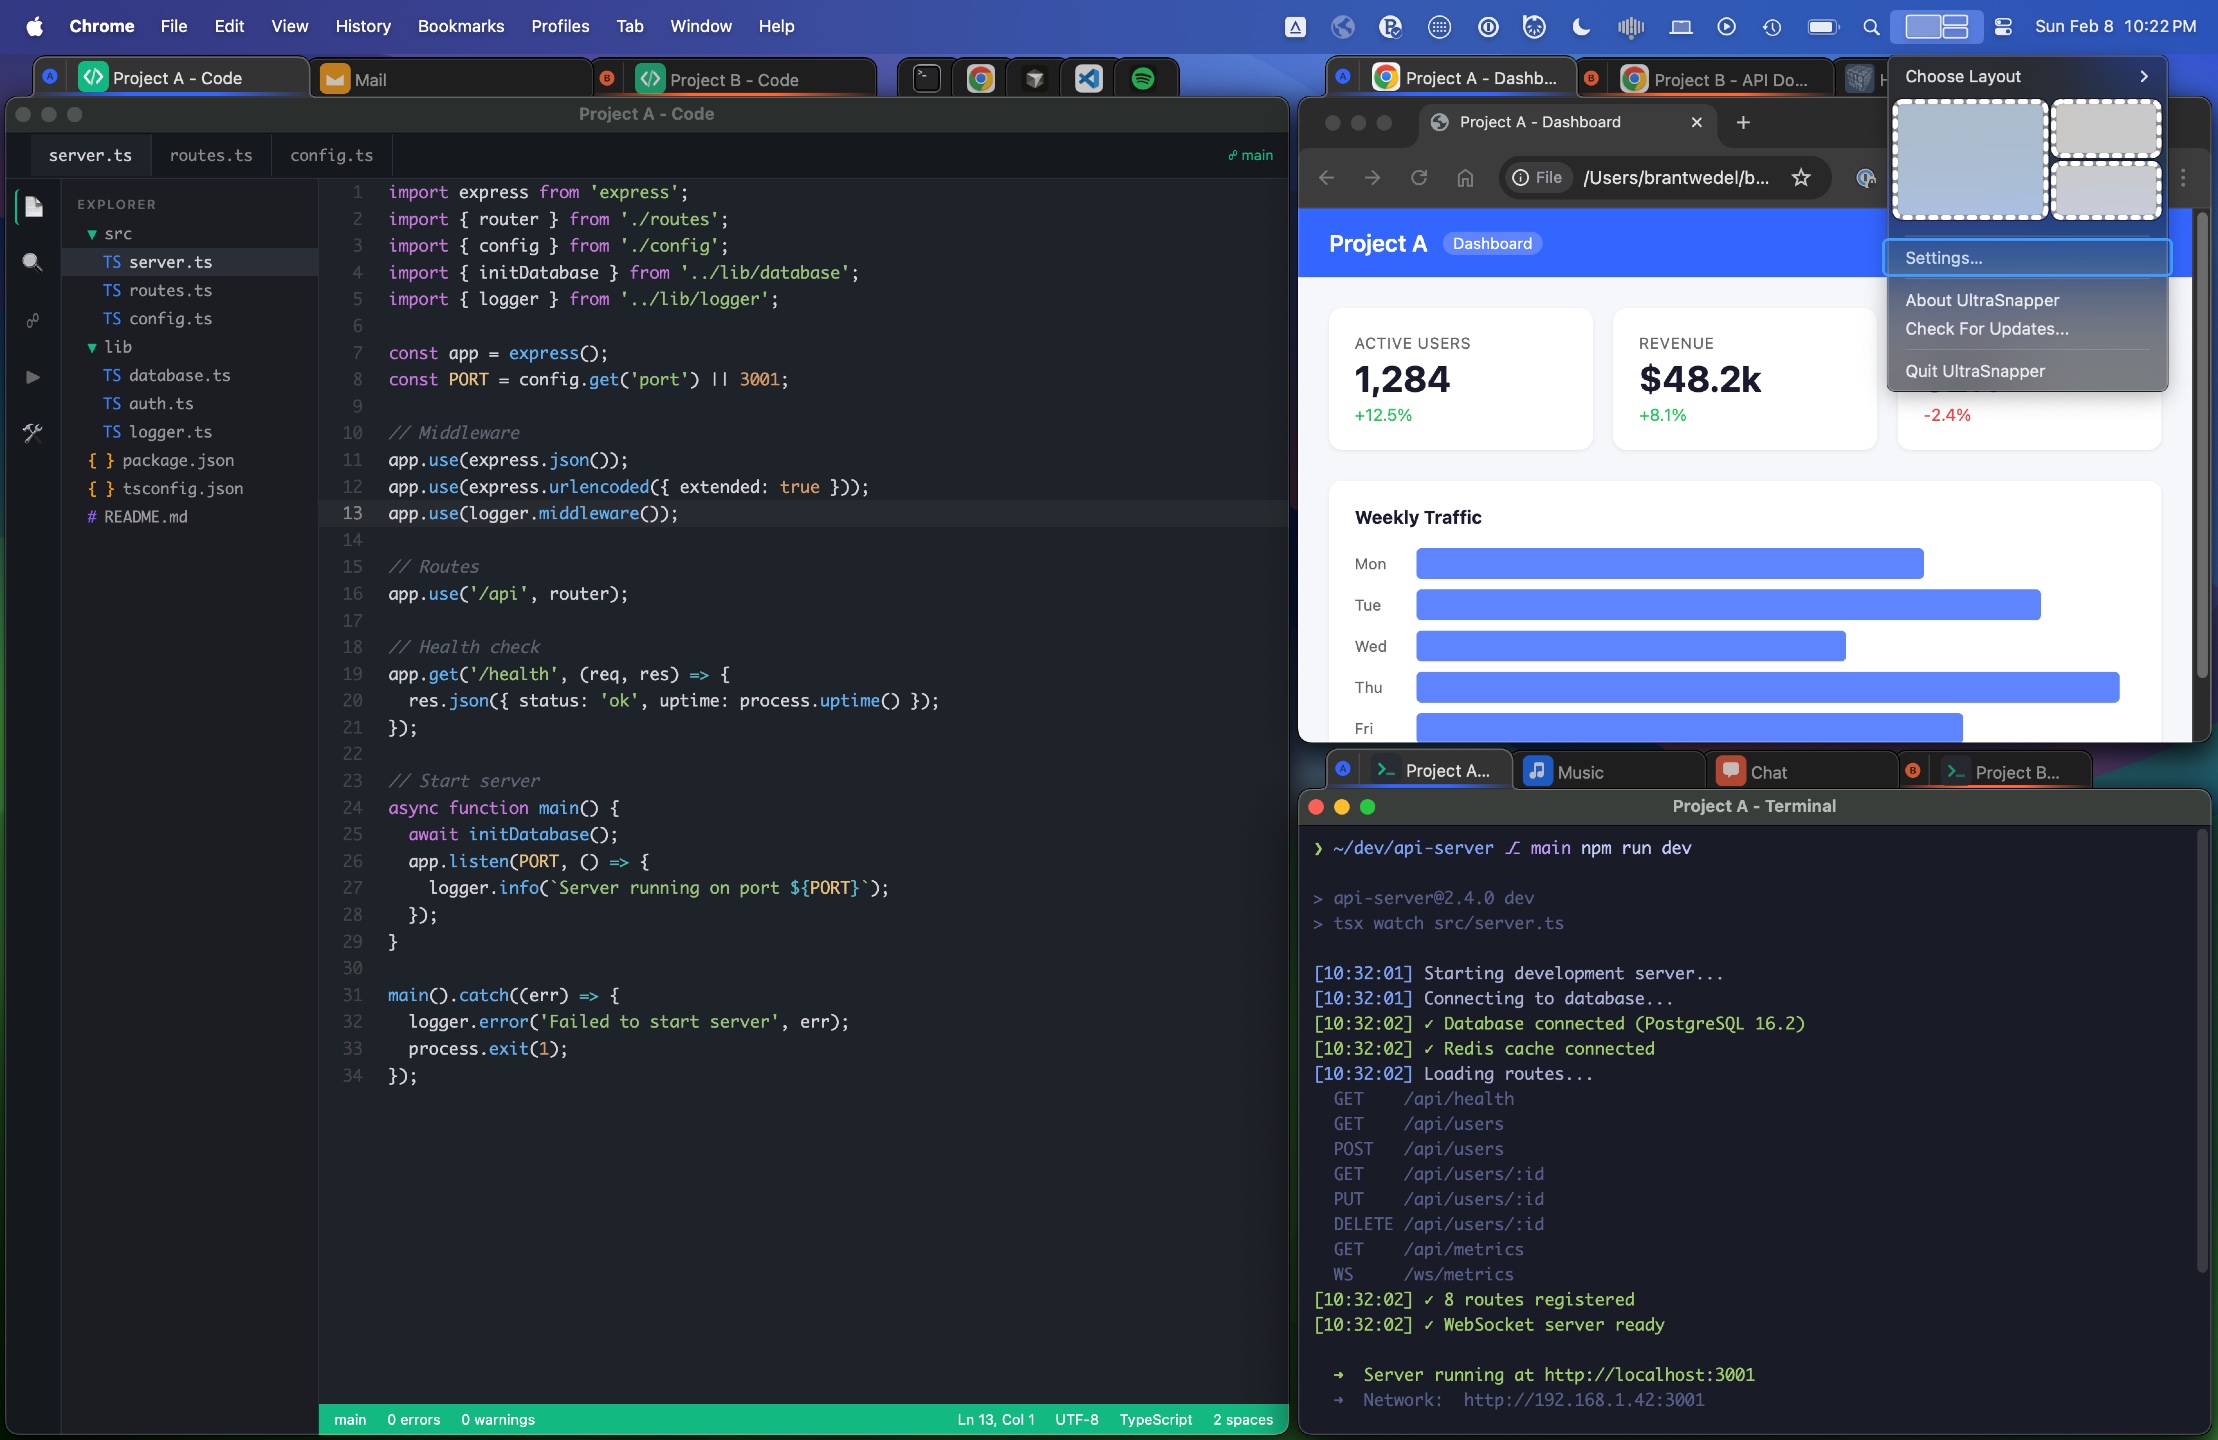Click the search magnifier icon in code sidebar

[x=32, y=263]
